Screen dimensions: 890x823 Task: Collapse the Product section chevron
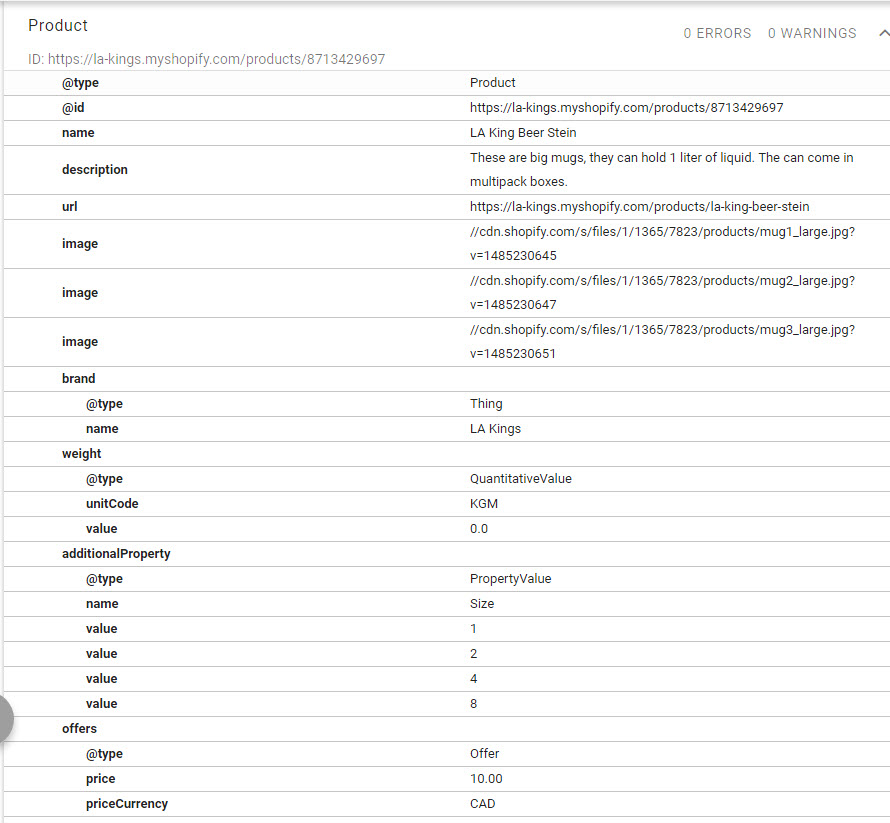coord(884,33)
